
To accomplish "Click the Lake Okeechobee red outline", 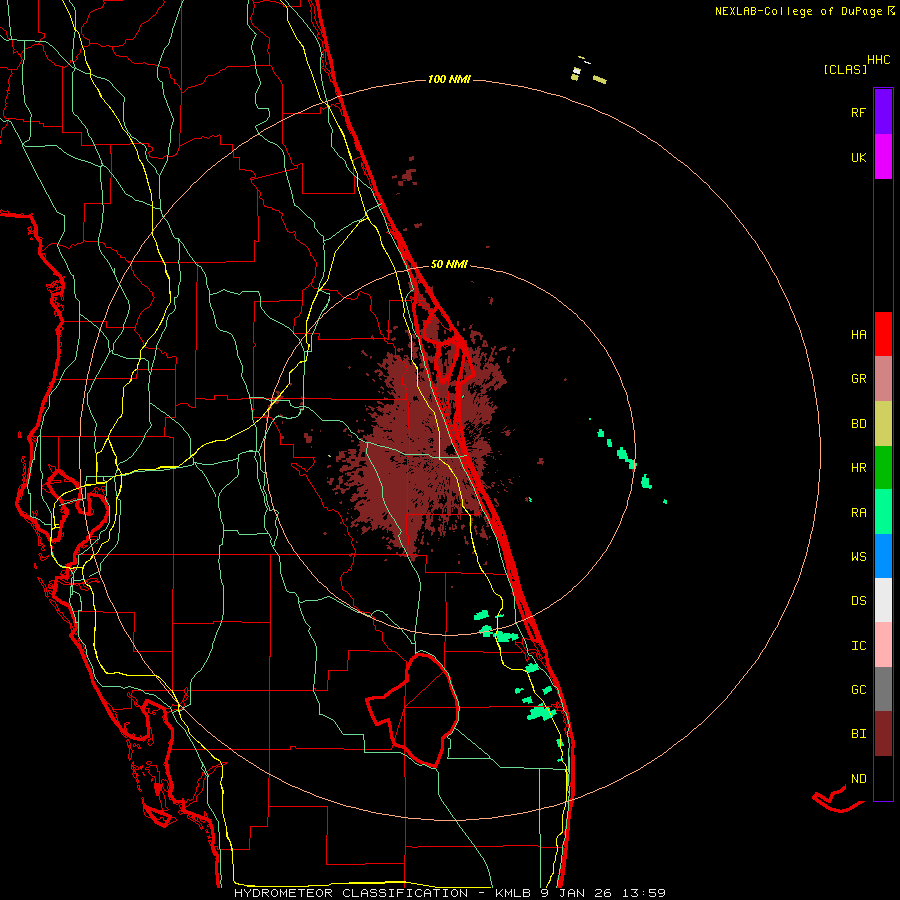I will pyautogui.click(x=413, y=710).
